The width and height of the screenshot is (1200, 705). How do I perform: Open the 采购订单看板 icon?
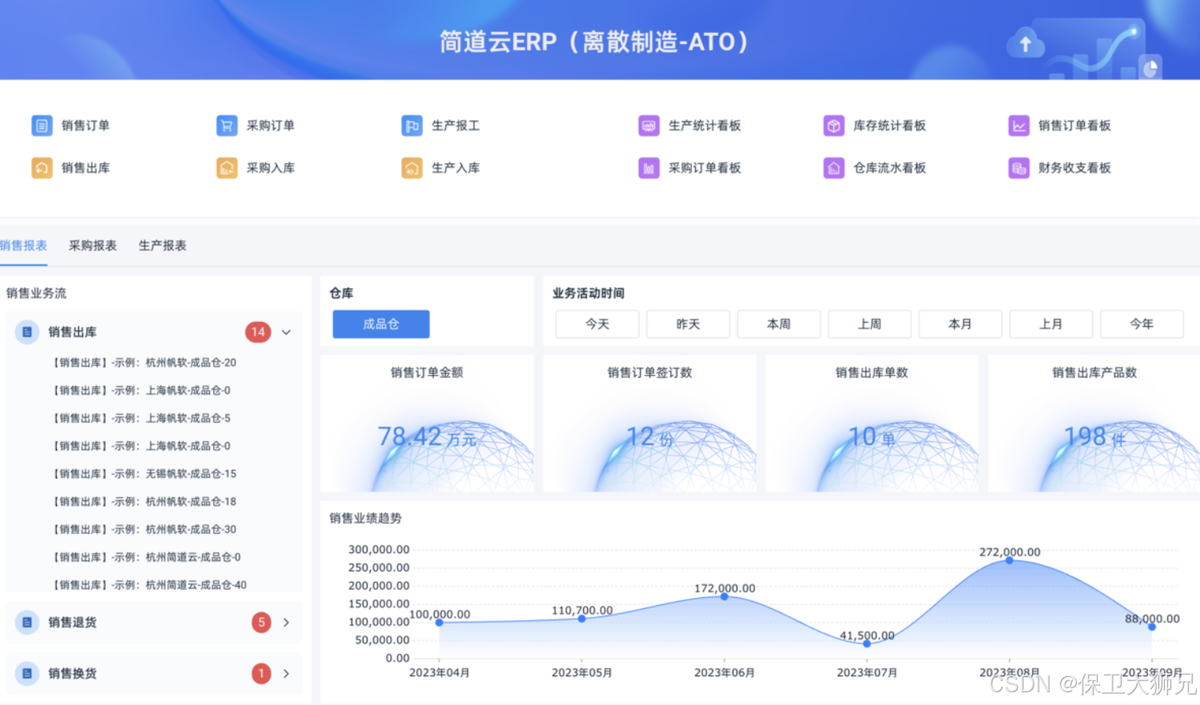[649, 168]
